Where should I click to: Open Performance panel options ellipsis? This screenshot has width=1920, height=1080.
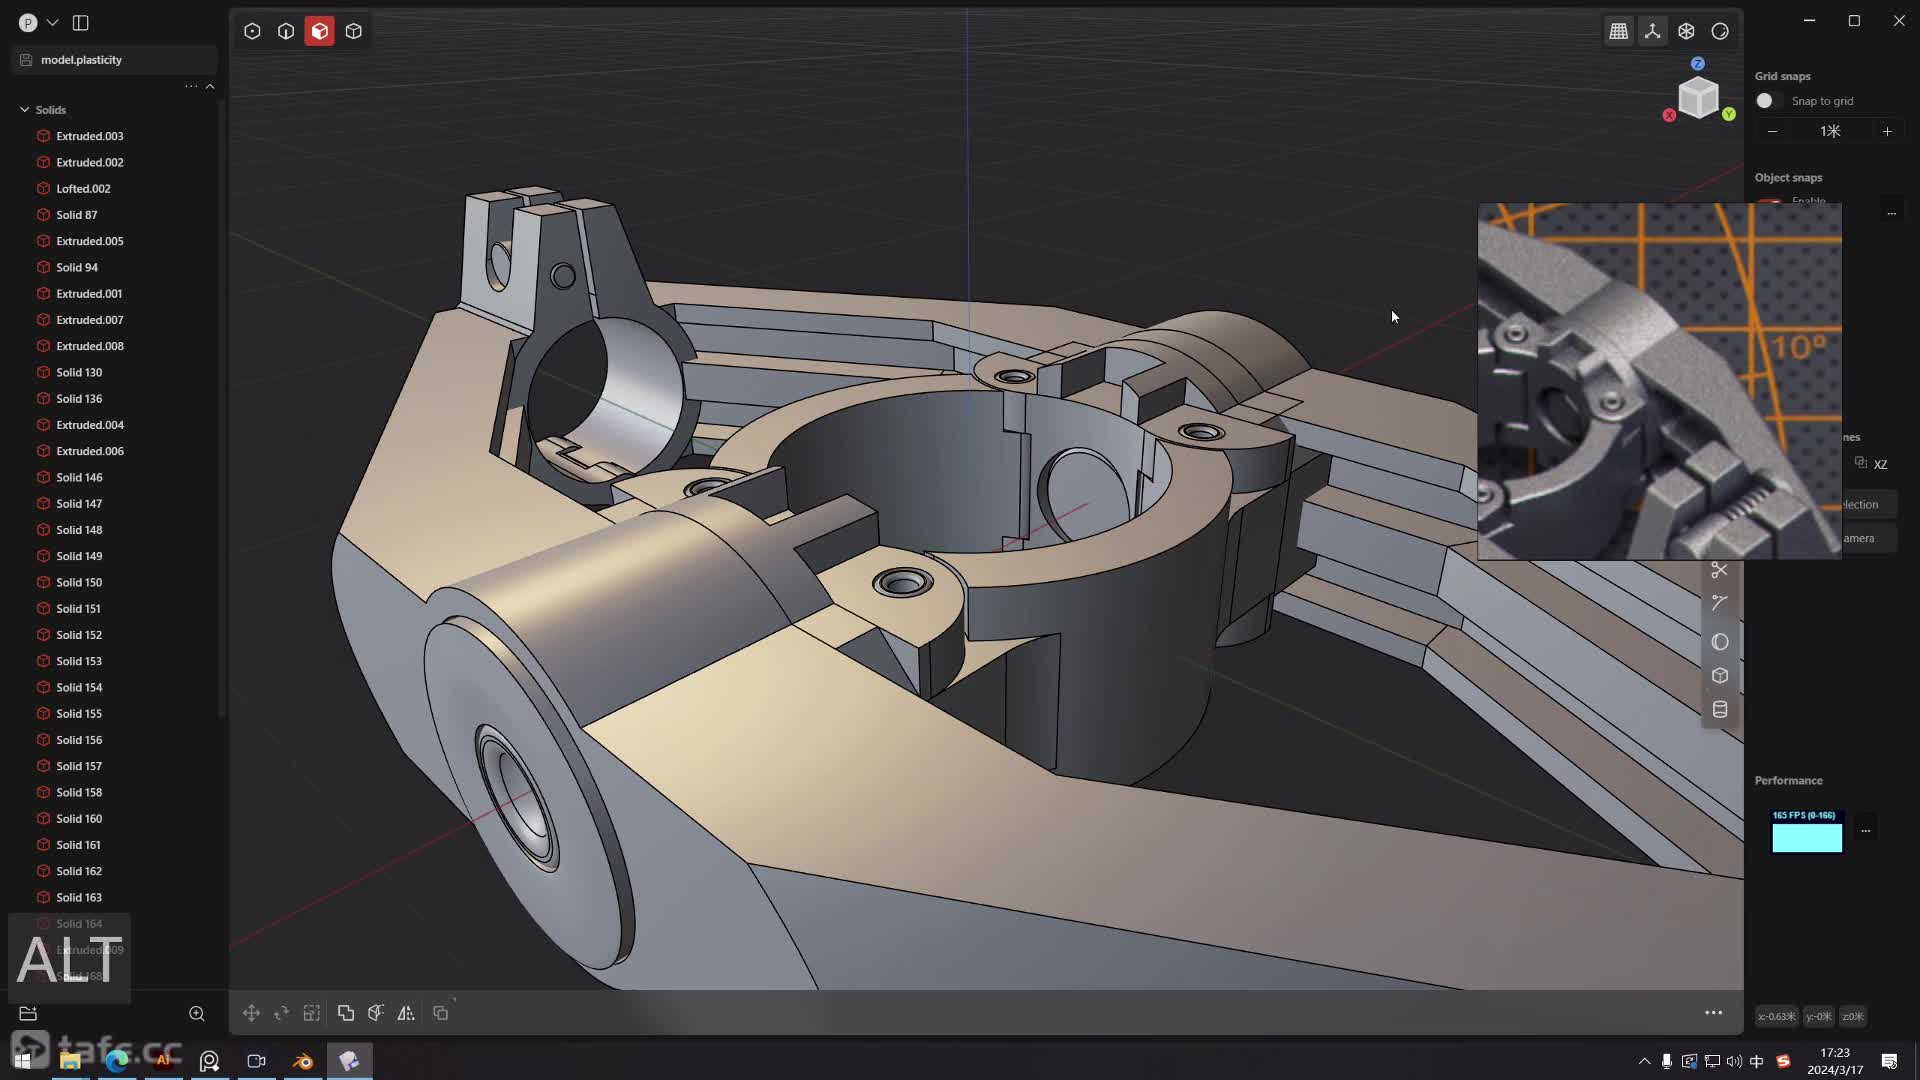pyautogui.click(x=1865, y=830)
